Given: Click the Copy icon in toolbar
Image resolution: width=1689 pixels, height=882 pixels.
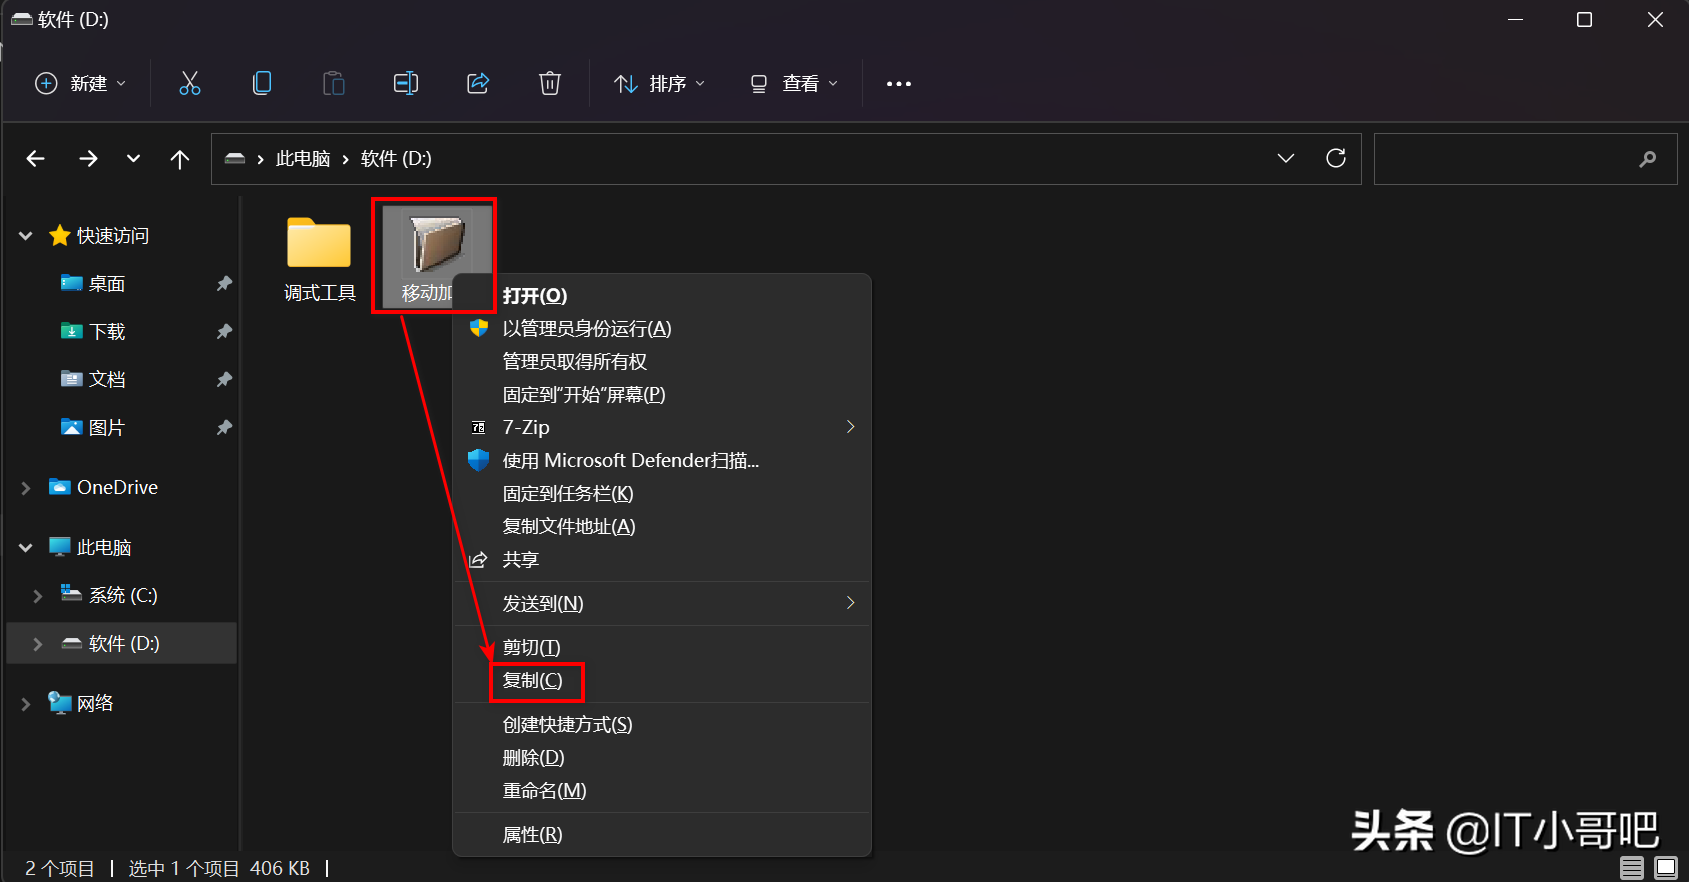Looking at the screenshot, I should [262, 83].
